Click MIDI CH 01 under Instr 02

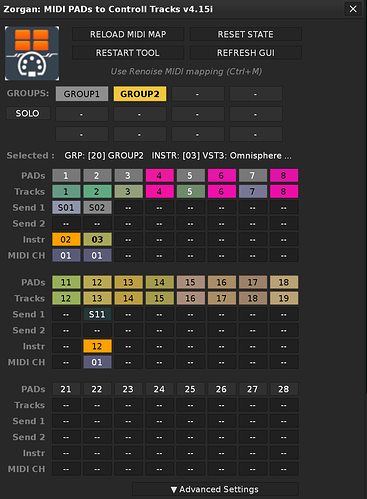[66, 256]
